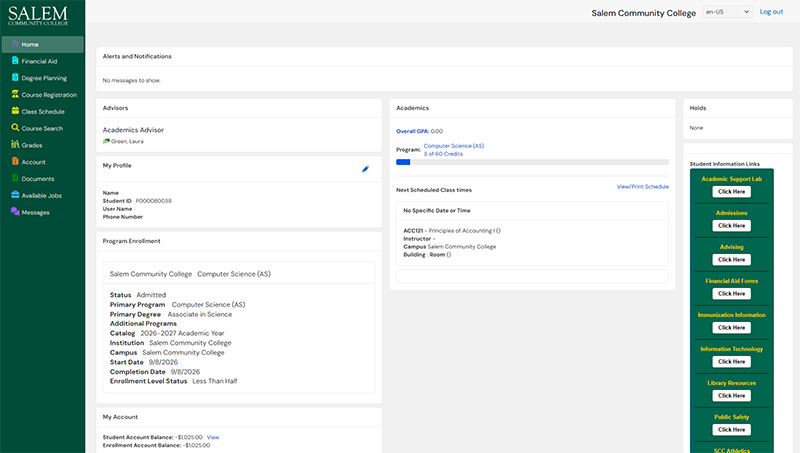Click the Degree Planning sidebar icon
Image resolution: width=800 pixels, height=453 pixels.
pyautogui.click(x=15, y=78)
